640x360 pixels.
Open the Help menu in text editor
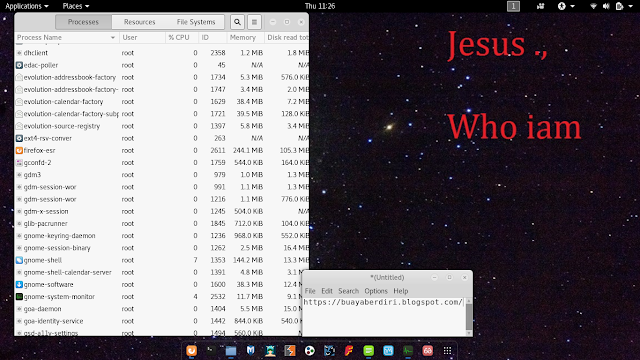[x=401, y=291]
